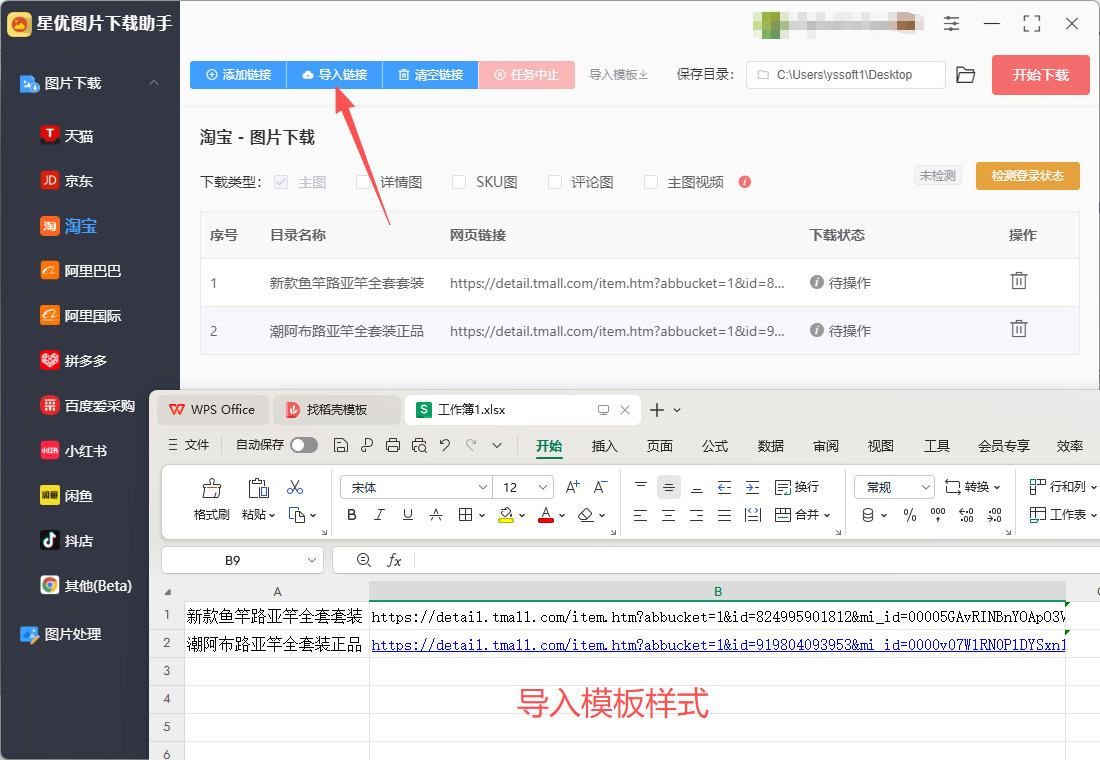Open the font size 12 dropdown
This screenshot has height=760, width=1100.
542,487
